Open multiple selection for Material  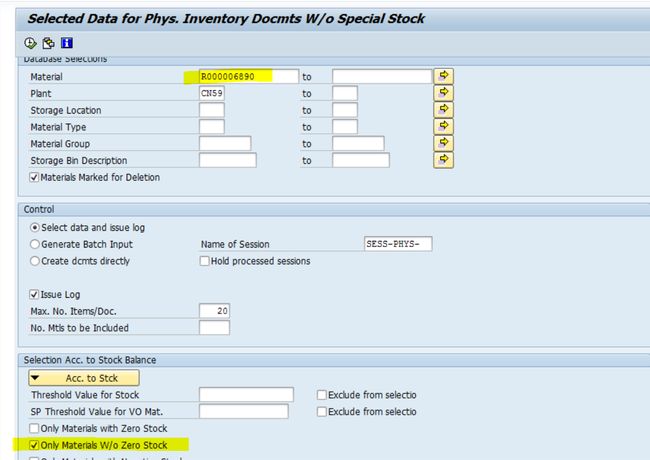click(444, 76)
